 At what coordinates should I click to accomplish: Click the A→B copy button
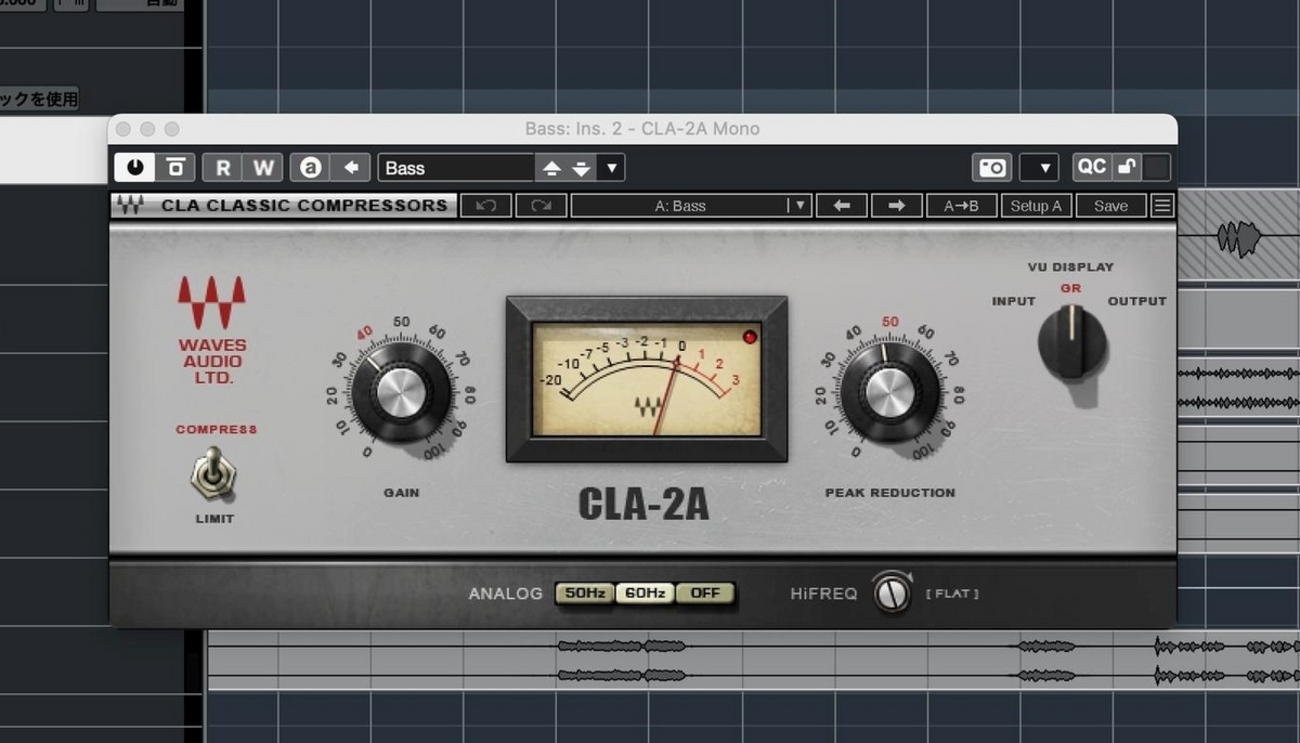(x=961, y=206)
